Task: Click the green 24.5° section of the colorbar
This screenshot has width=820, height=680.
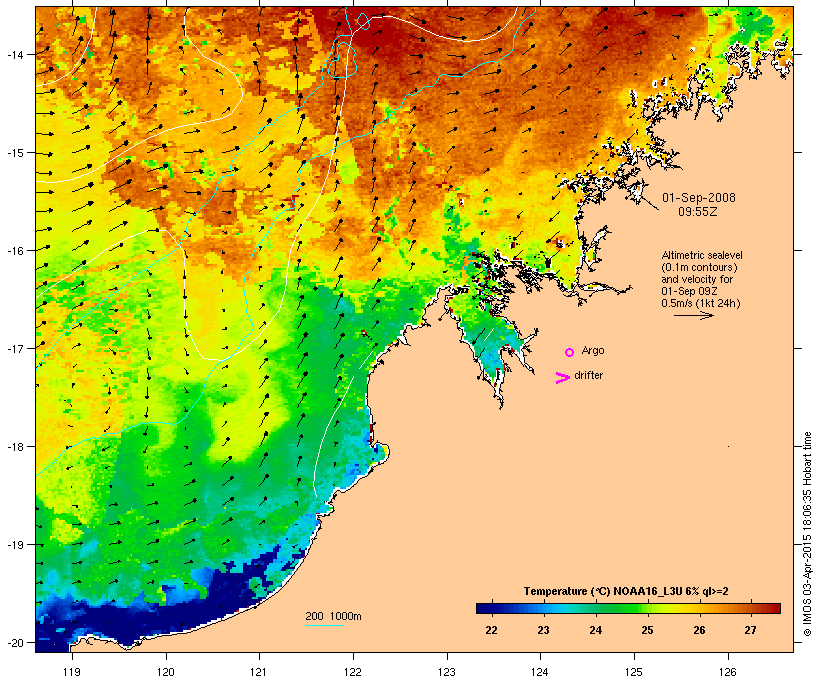Action: tap(621, 608)
